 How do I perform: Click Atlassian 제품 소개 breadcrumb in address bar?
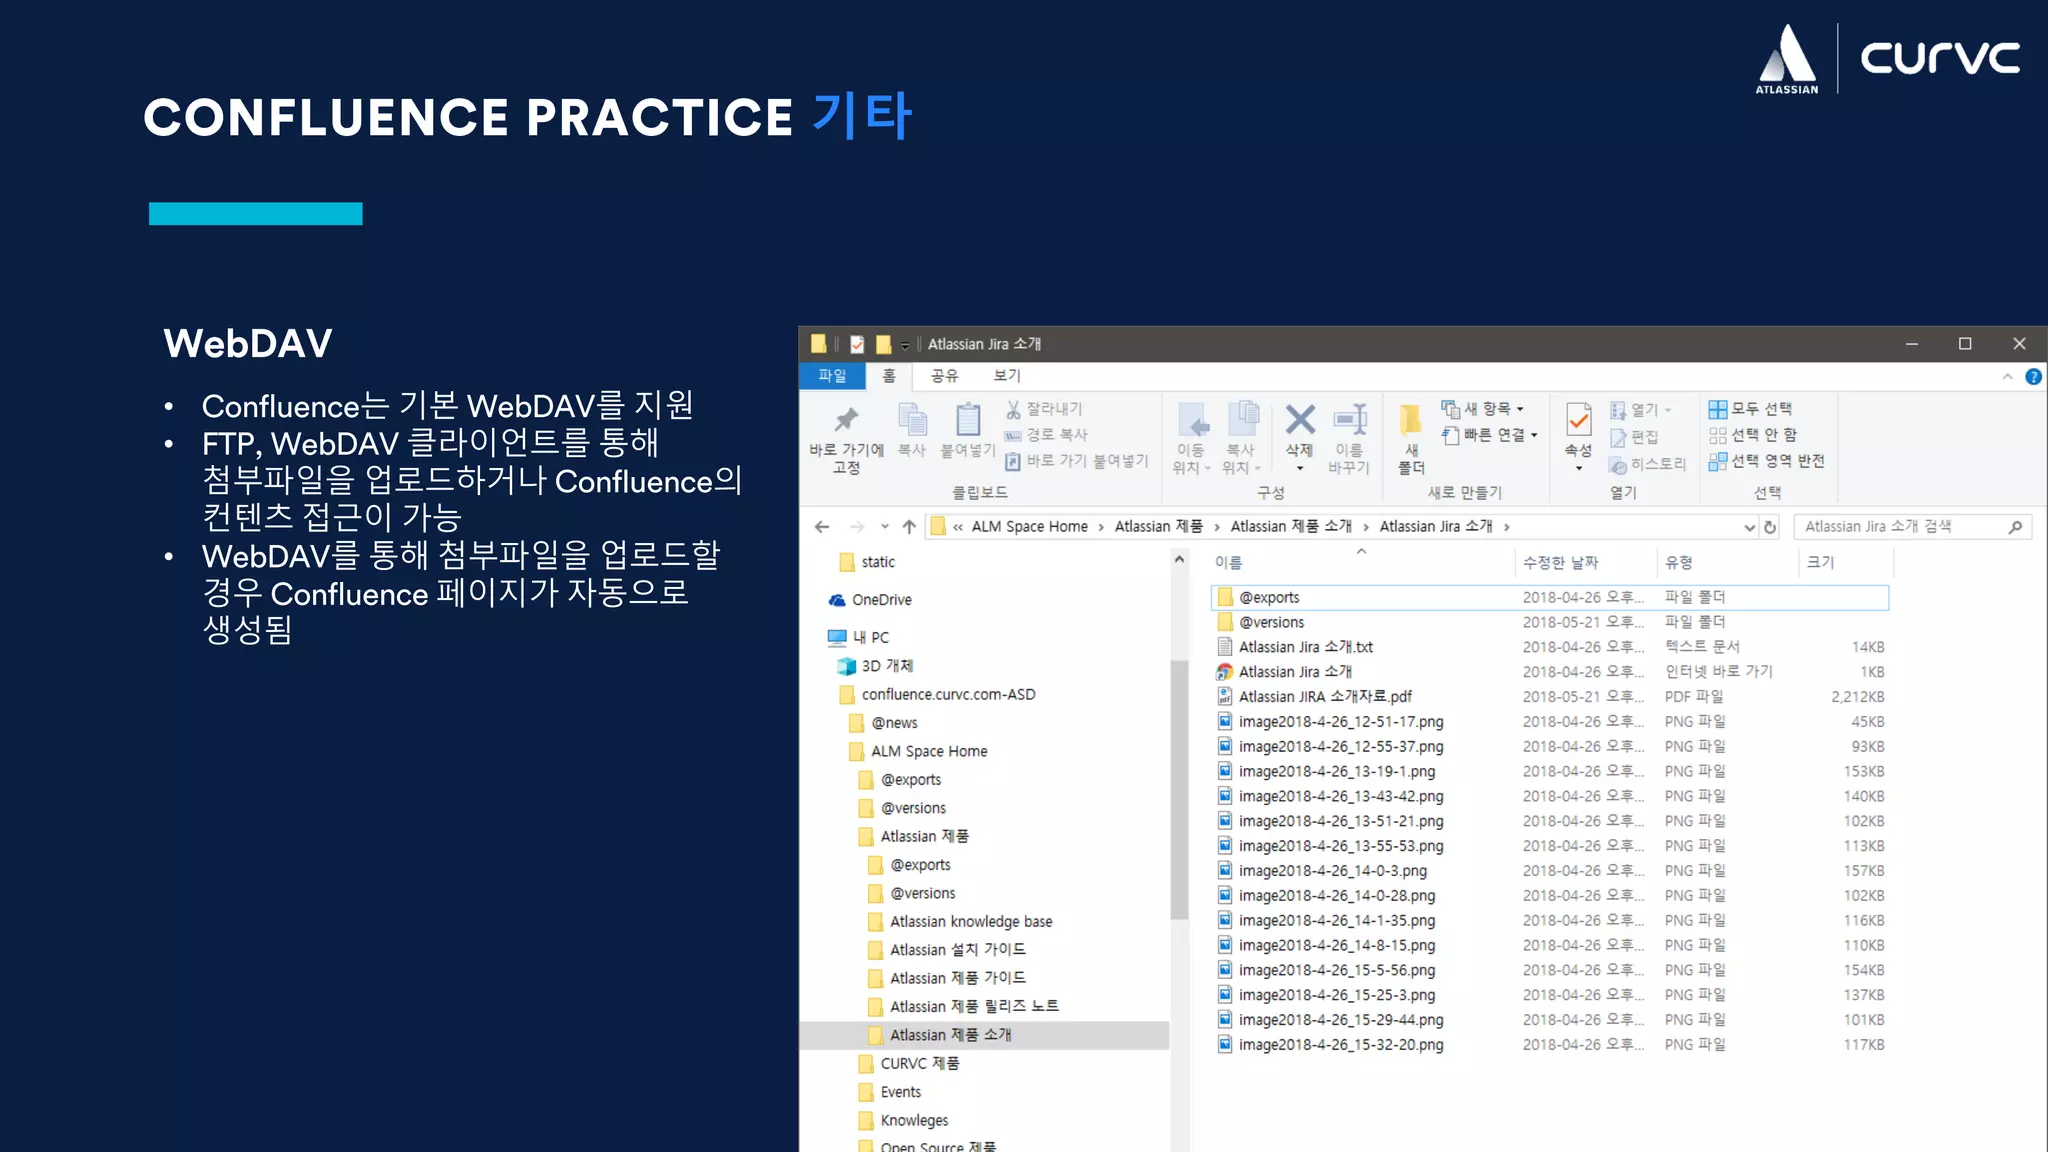1291,527
